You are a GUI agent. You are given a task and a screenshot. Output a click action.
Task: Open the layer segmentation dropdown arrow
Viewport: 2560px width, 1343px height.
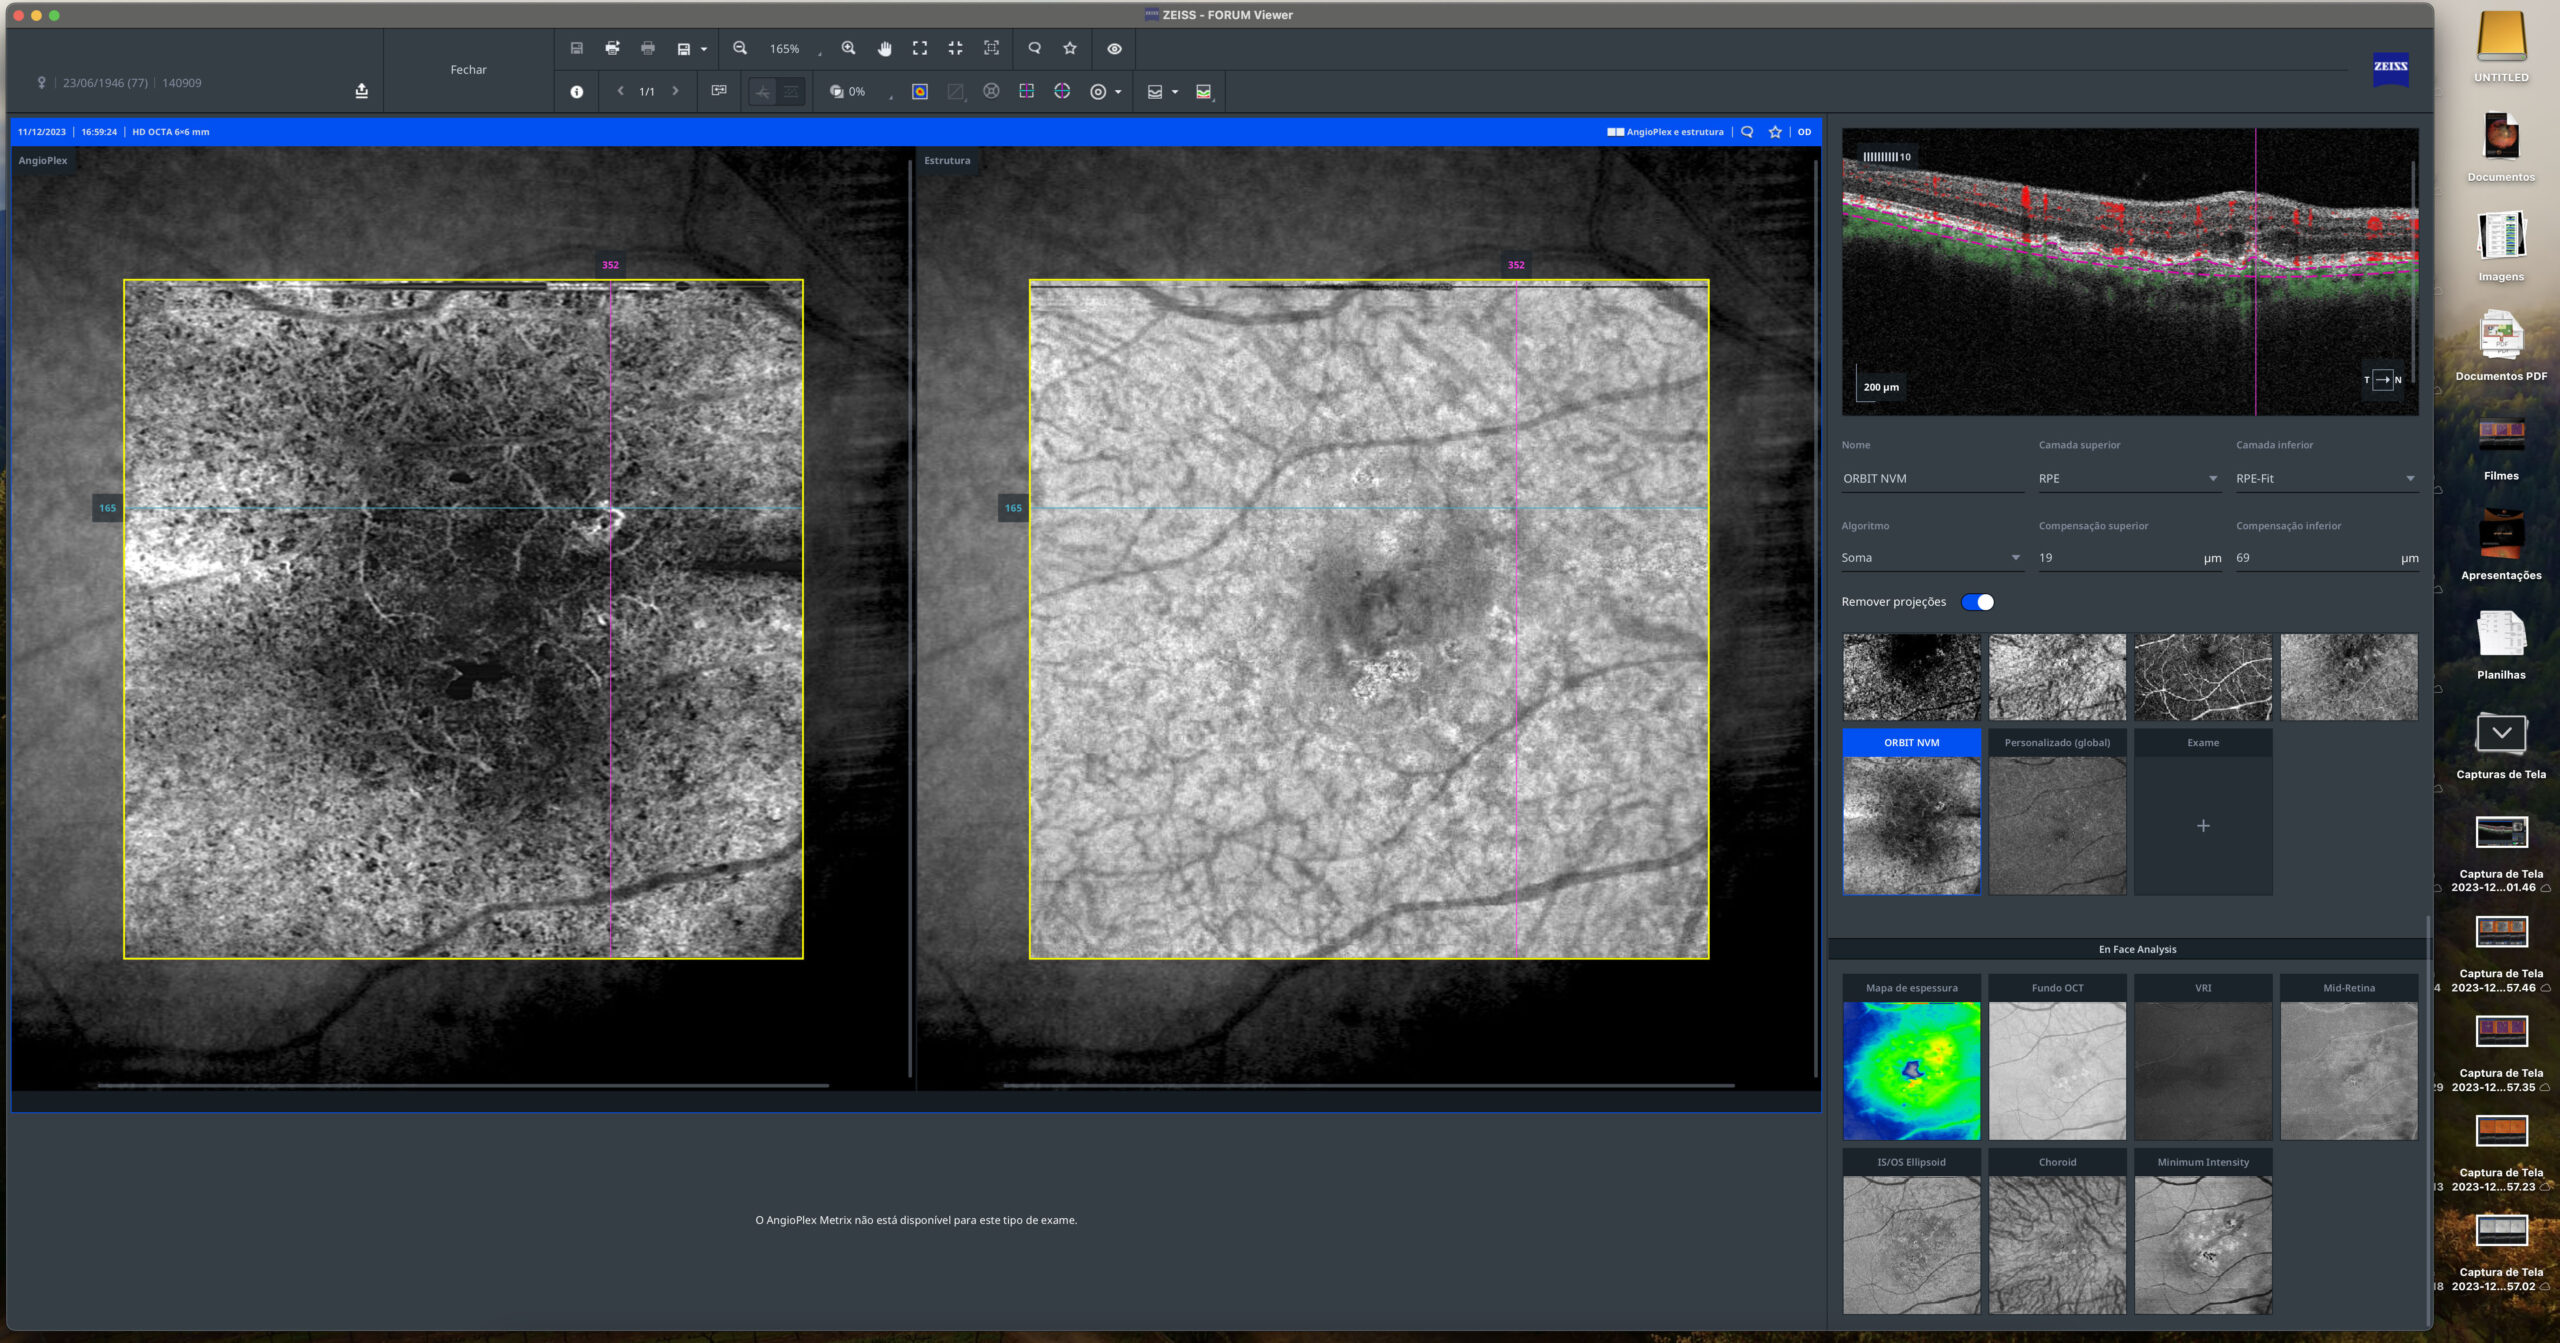[x=1175, y=92]
